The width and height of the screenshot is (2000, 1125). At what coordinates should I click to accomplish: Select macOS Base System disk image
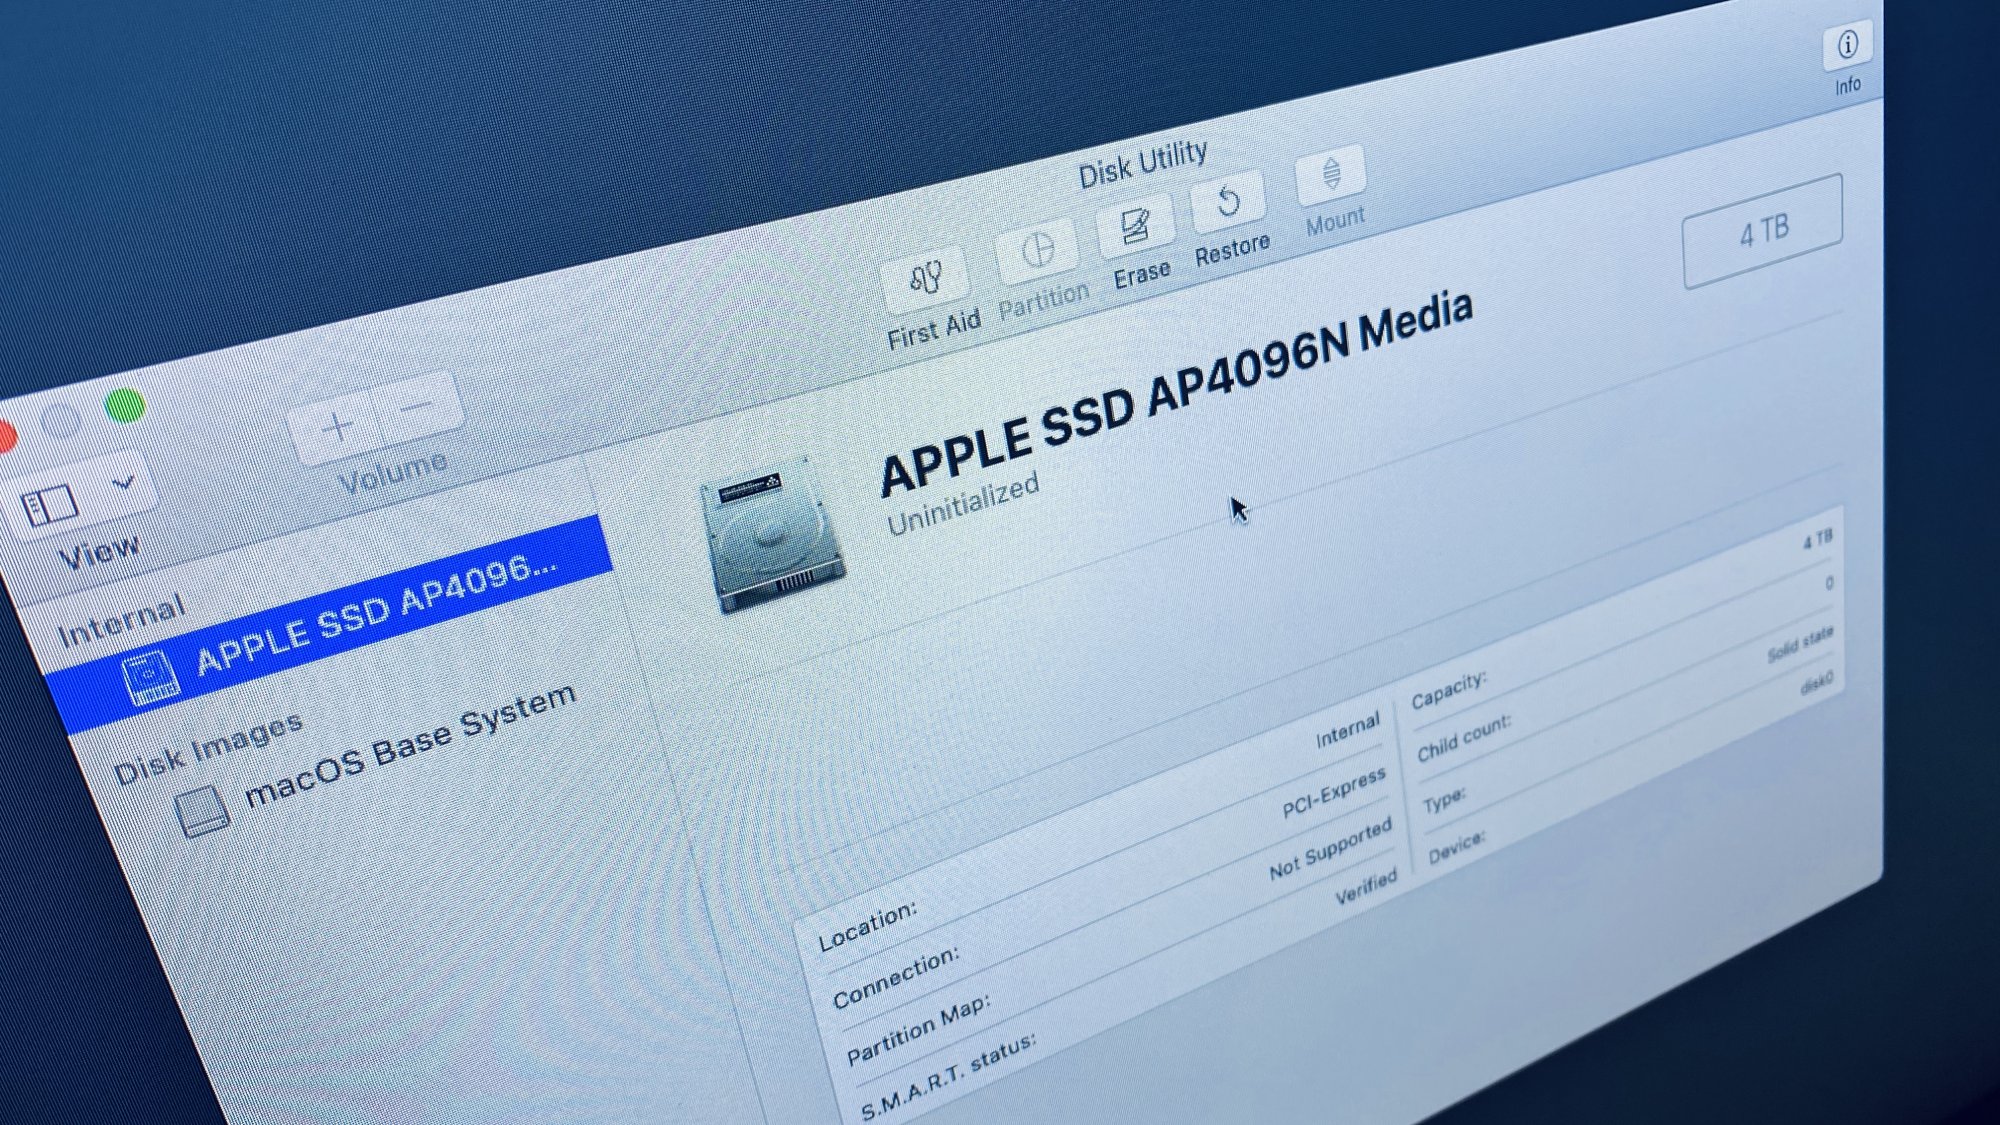tap(410, 745)
